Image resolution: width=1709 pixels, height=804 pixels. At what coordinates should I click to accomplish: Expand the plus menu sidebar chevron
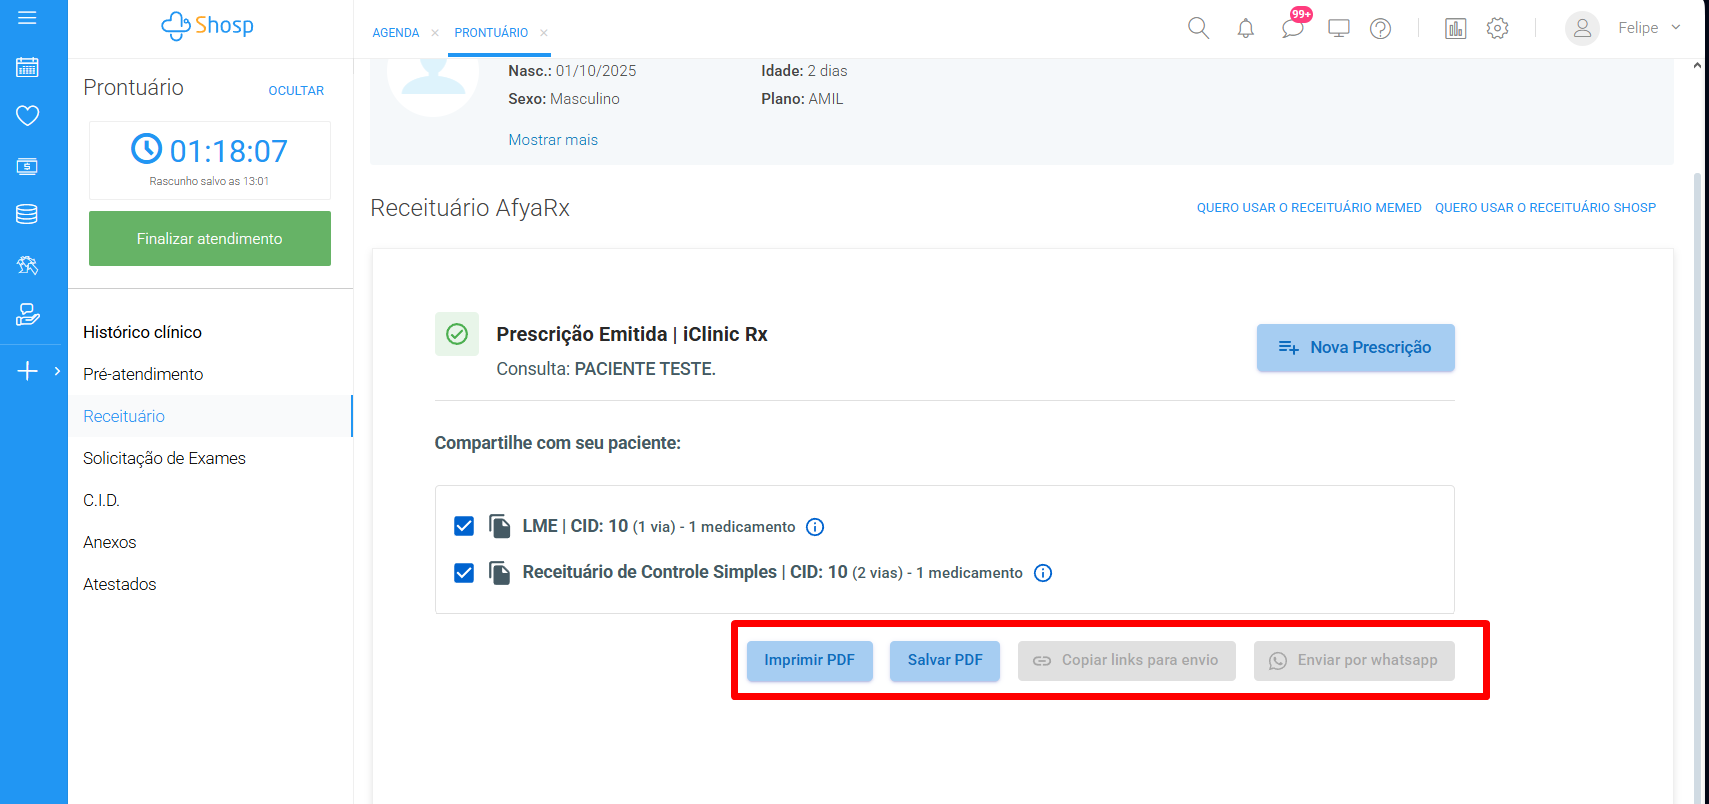pyautogui.click(x=57, y=371)
